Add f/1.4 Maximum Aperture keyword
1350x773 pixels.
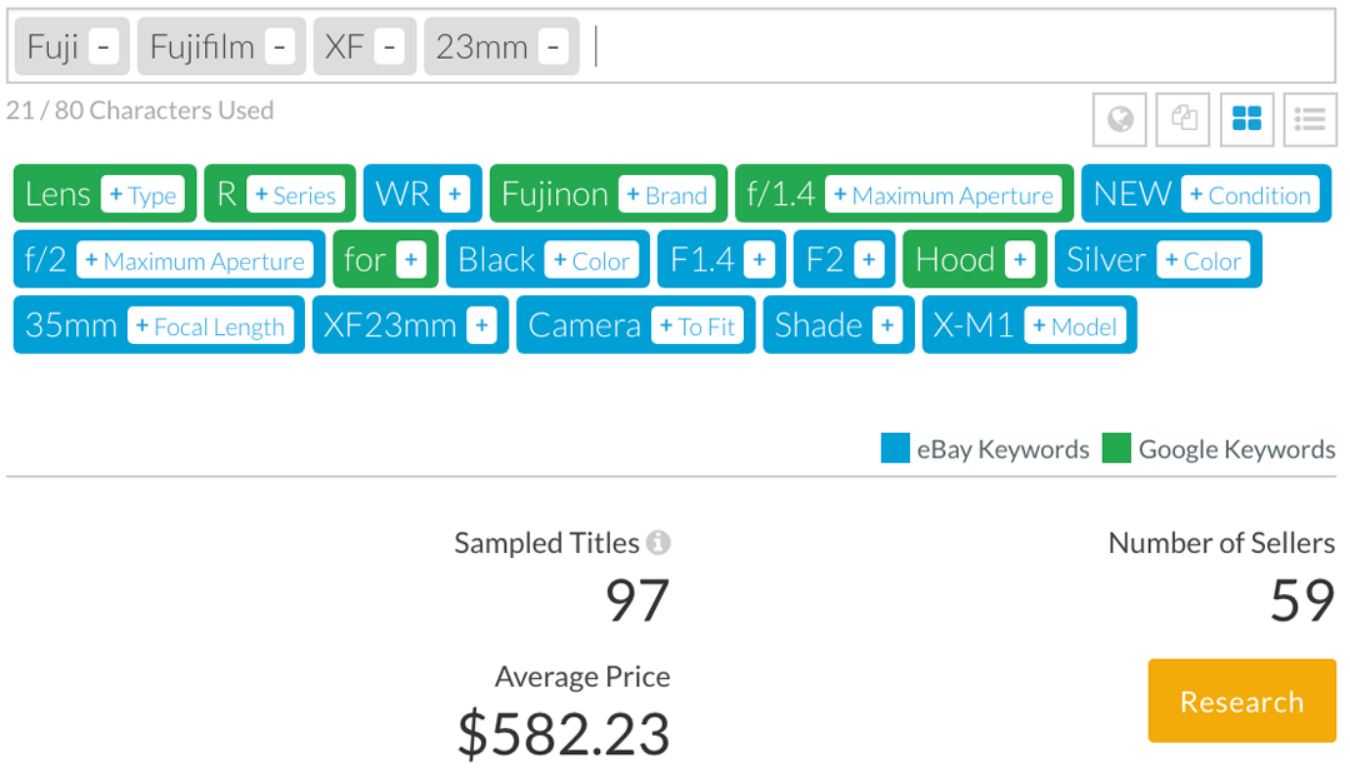(x=943, y=195)
